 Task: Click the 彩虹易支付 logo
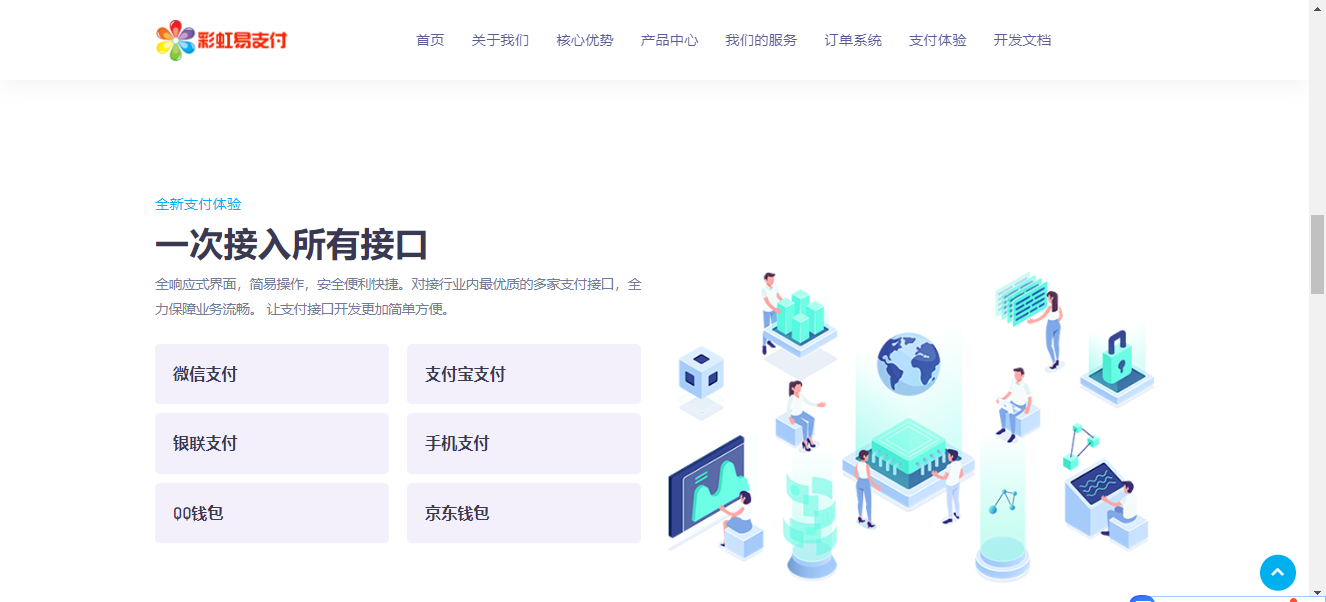[x=222, y=40]
